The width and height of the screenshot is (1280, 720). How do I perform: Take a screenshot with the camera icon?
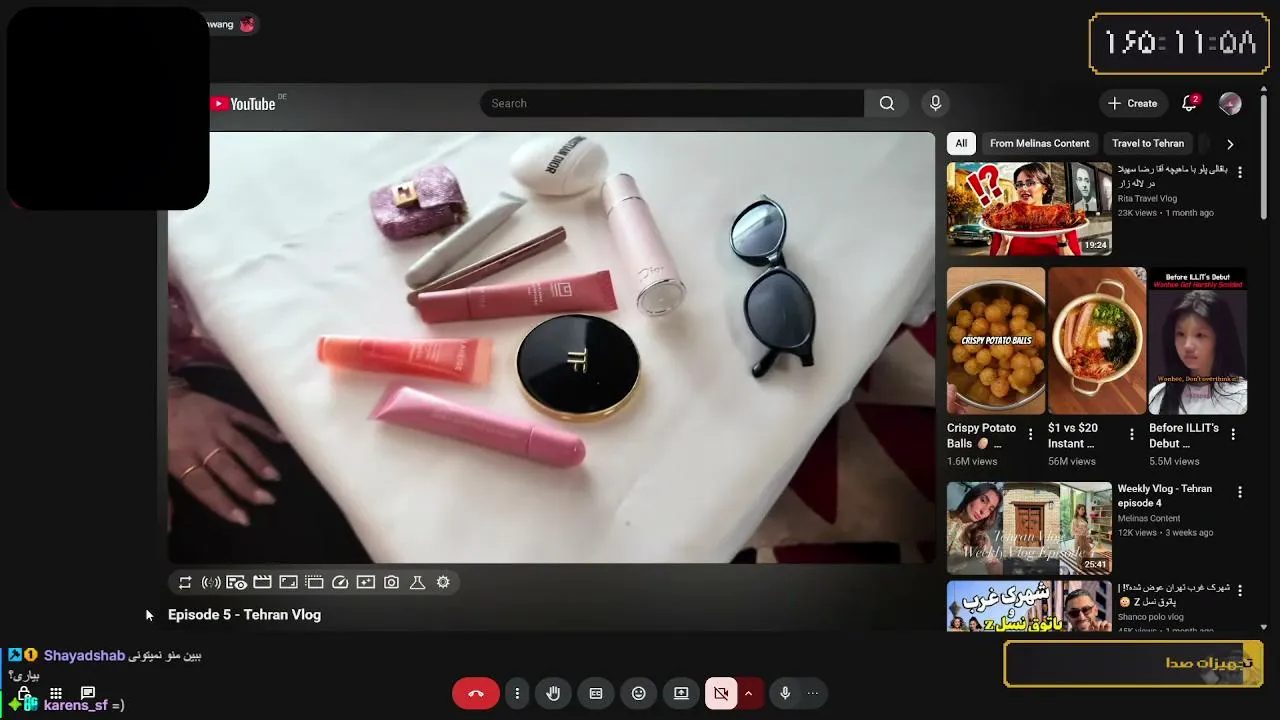[392, 582]
